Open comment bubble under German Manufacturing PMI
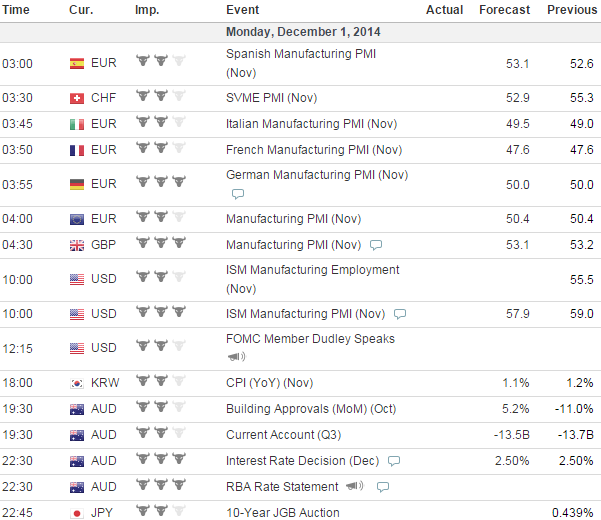 pyautogui.click(x=237, y=194)
